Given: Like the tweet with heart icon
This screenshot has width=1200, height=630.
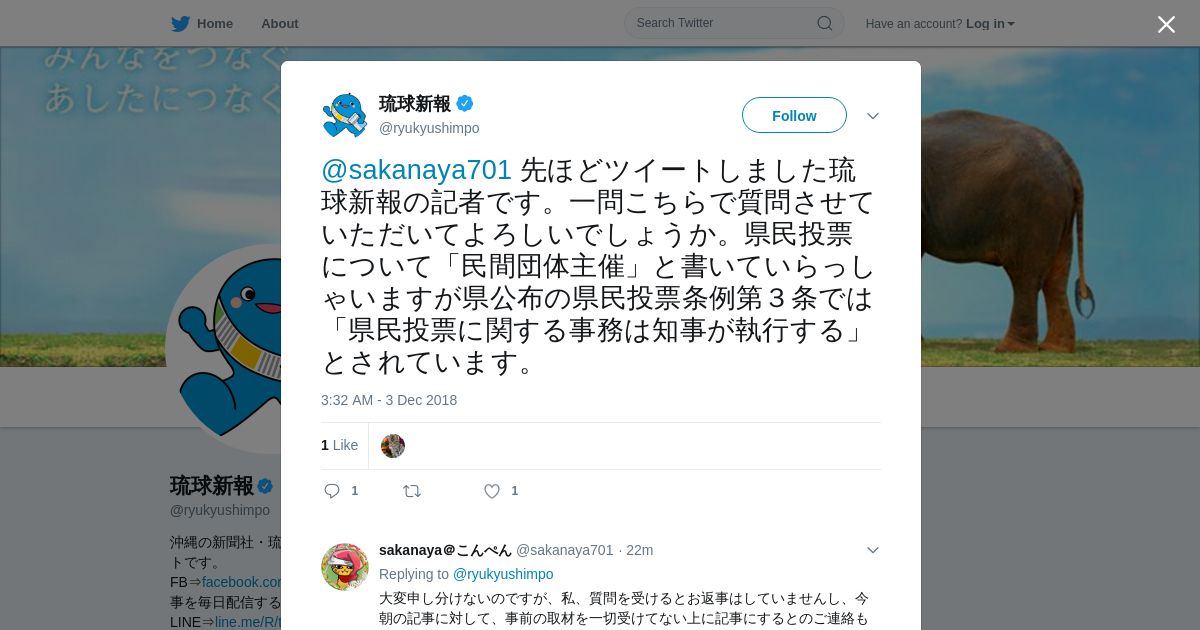Looking at the screenshot, I should coord(492,491).
